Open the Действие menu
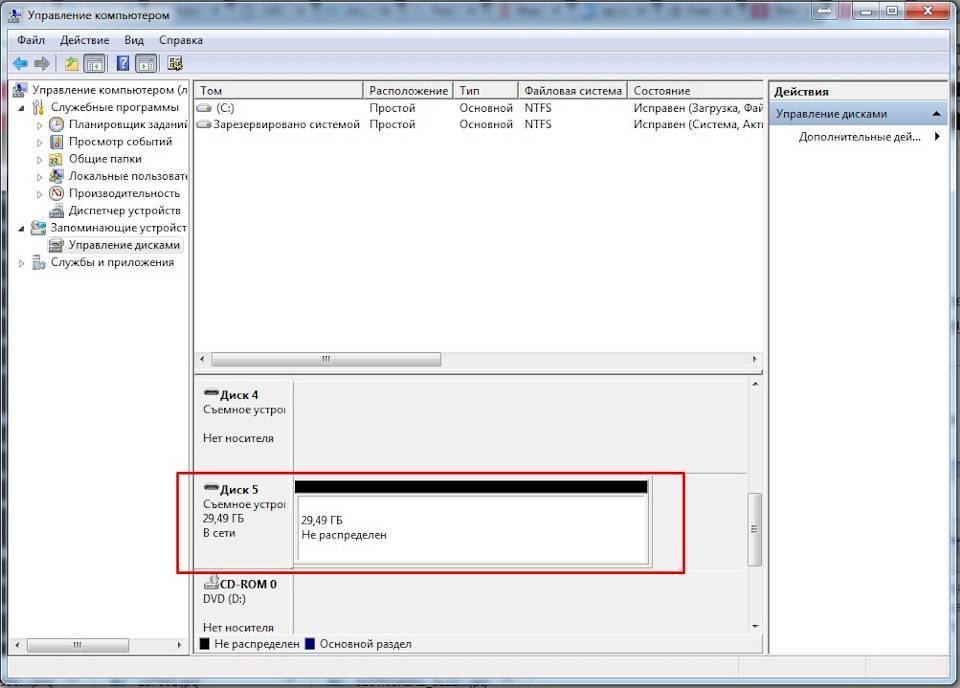Viewport: 960px width, 688px height. coord(84,40)
